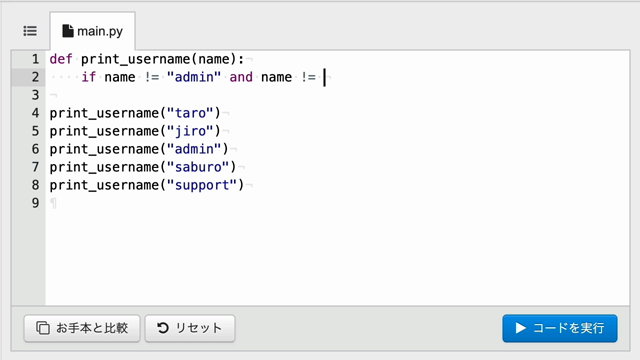640x360 pixels.
Task: Click the "saburo" string on line 7
Action: click(x=198, y=167)
